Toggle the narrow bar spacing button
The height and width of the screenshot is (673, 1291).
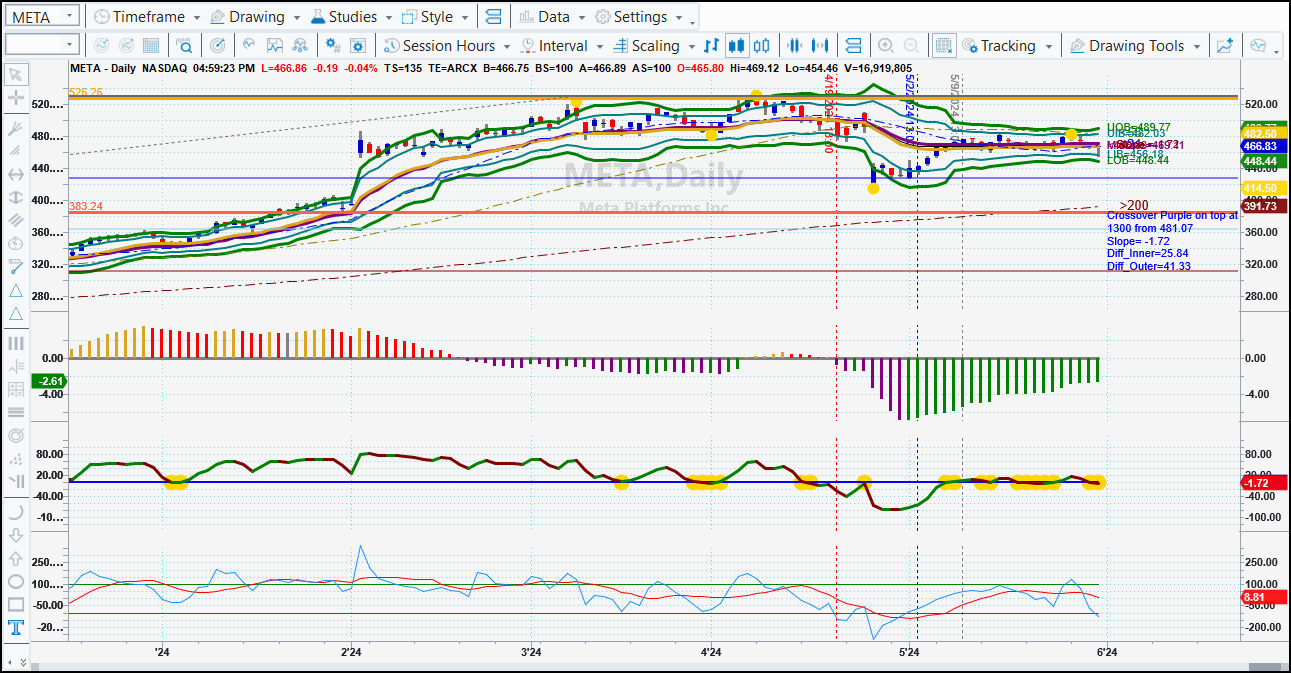796,45
